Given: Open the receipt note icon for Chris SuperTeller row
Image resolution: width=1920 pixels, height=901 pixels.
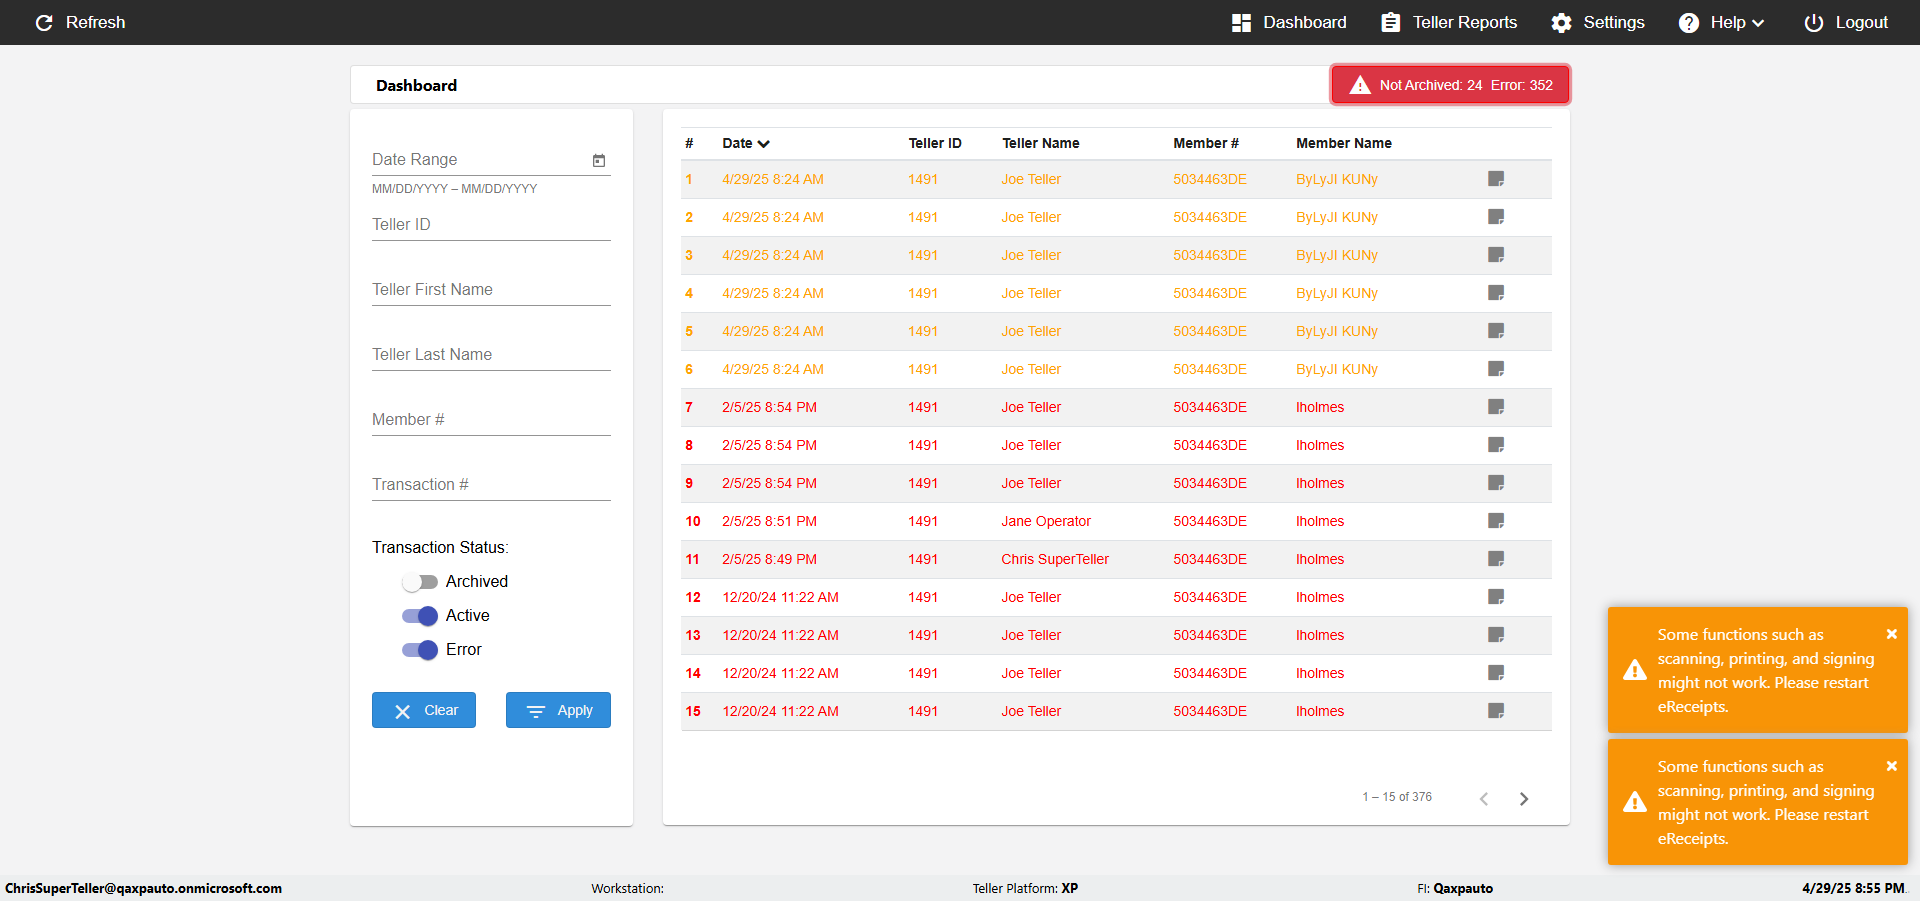Looking at the screenshot, I should [1496, 559].
